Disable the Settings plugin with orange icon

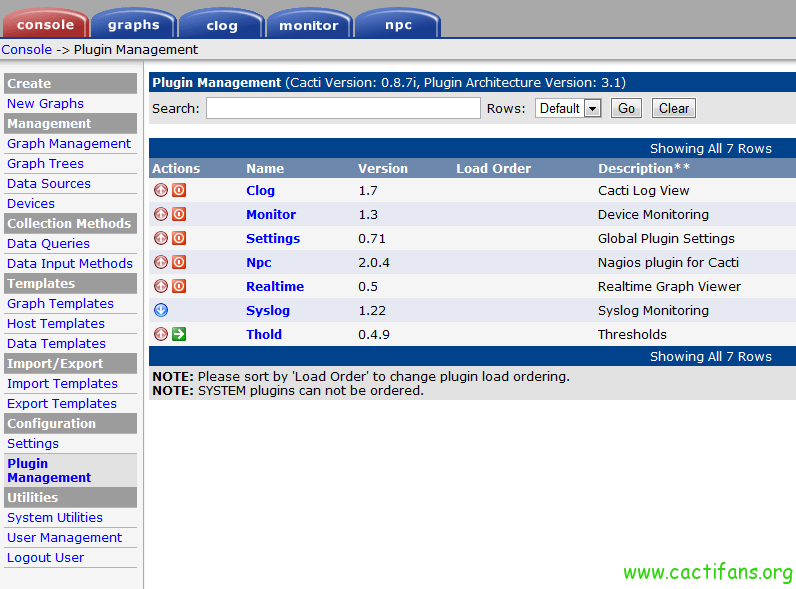coord(179,238)
